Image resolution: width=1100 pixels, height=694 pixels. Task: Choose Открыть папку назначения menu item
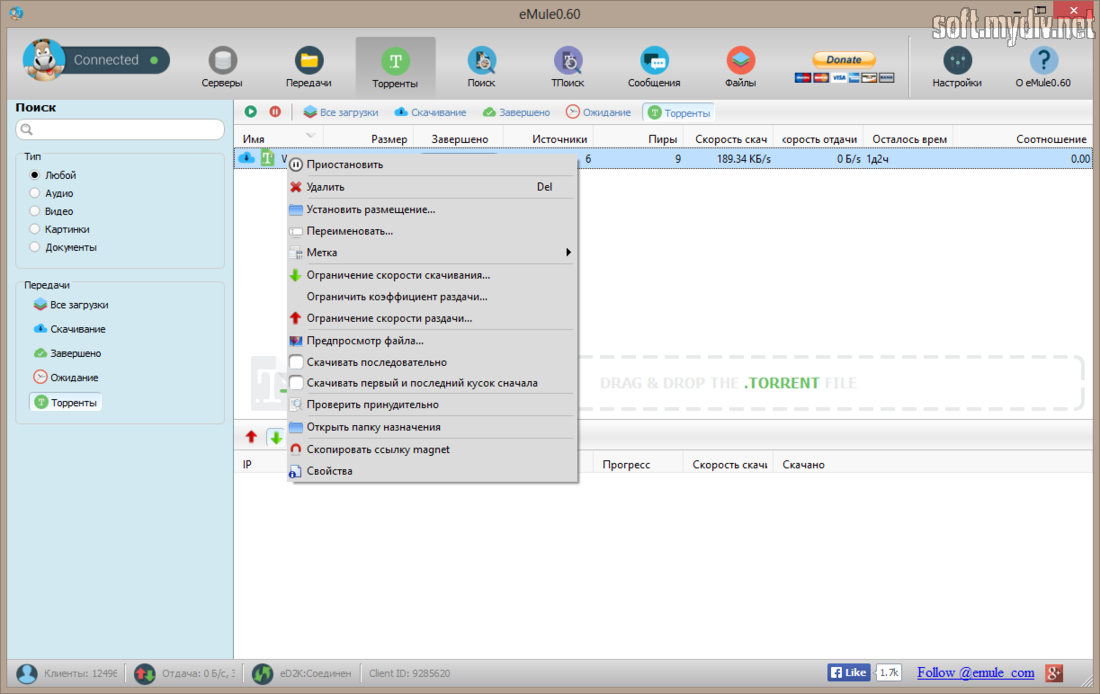[432, 427]
